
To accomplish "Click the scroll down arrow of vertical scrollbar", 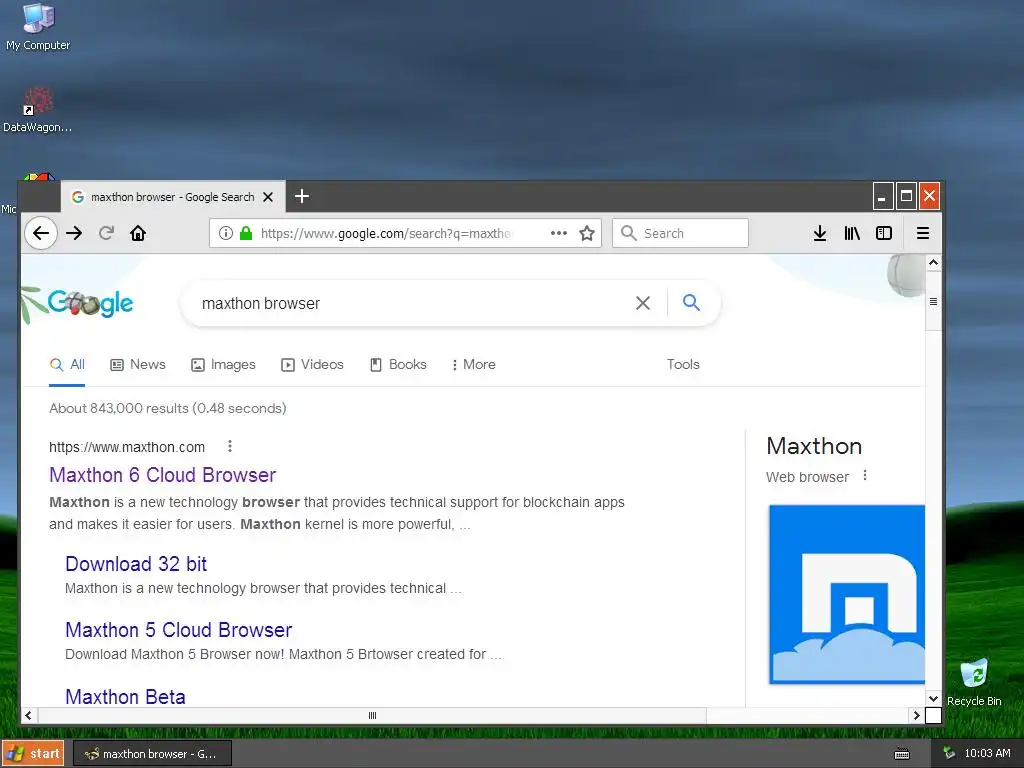I will coord(933,698).
